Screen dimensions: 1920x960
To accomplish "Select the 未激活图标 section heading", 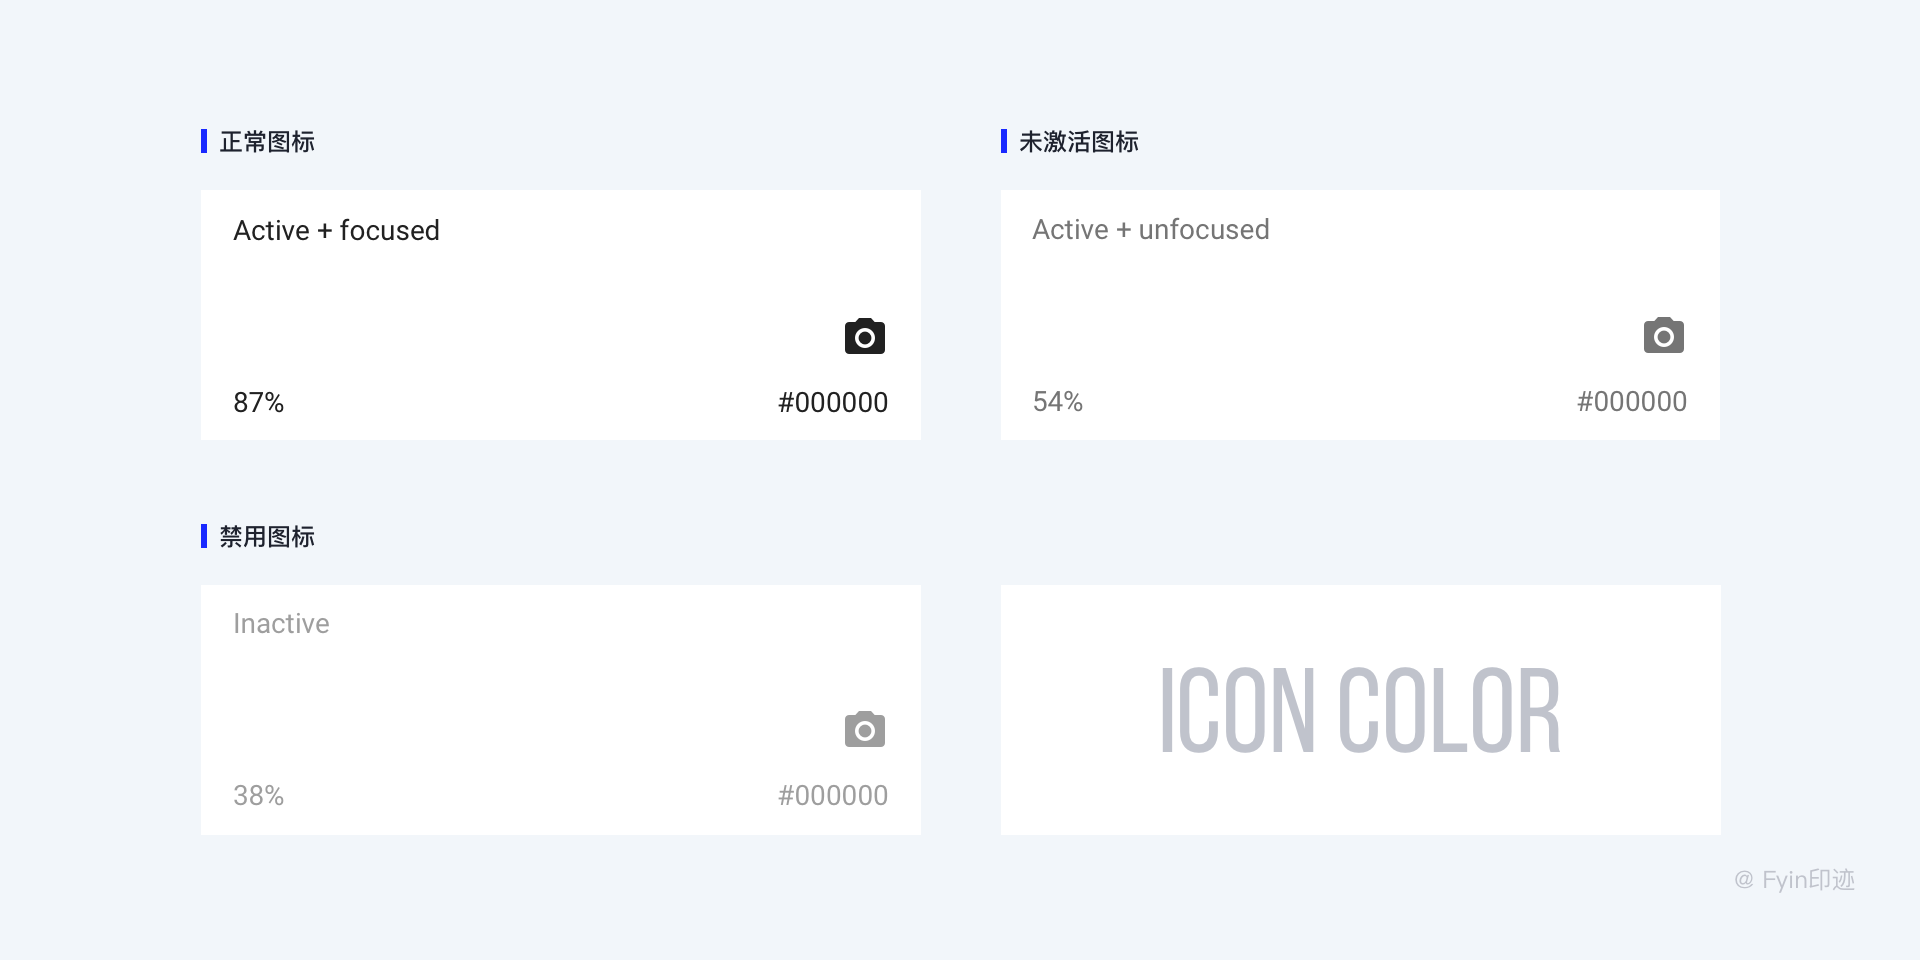I will [x=1079, y=142].
